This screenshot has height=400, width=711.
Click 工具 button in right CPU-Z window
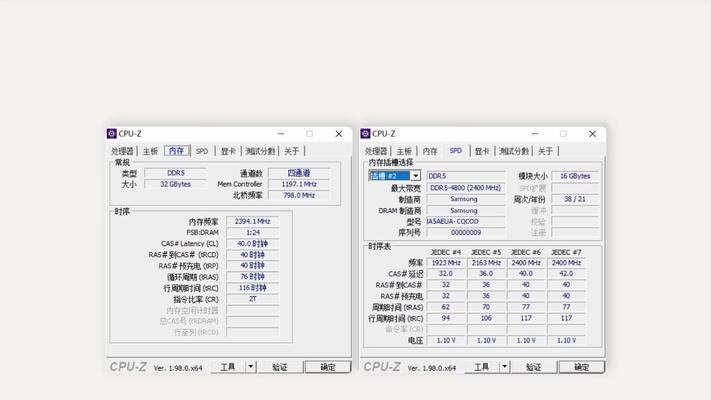tap(482, 367)
